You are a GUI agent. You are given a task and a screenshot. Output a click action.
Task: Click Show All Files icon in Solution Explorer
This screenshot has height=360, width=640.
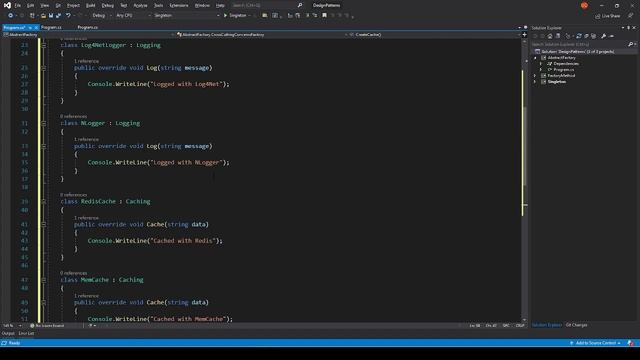pos(593,36)
